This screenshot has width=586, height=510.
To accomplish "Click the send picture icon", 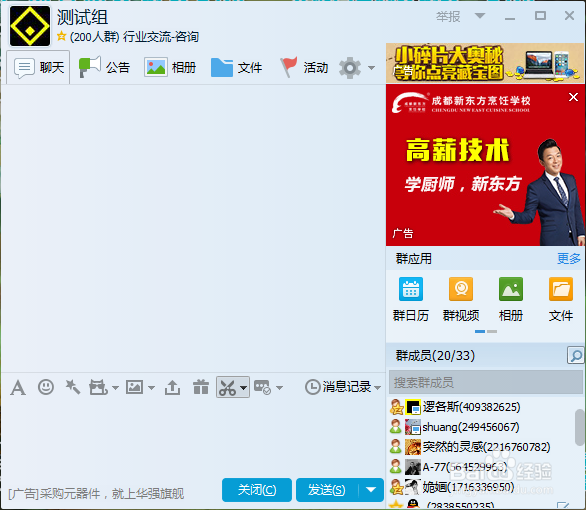I will pos(134,387).
